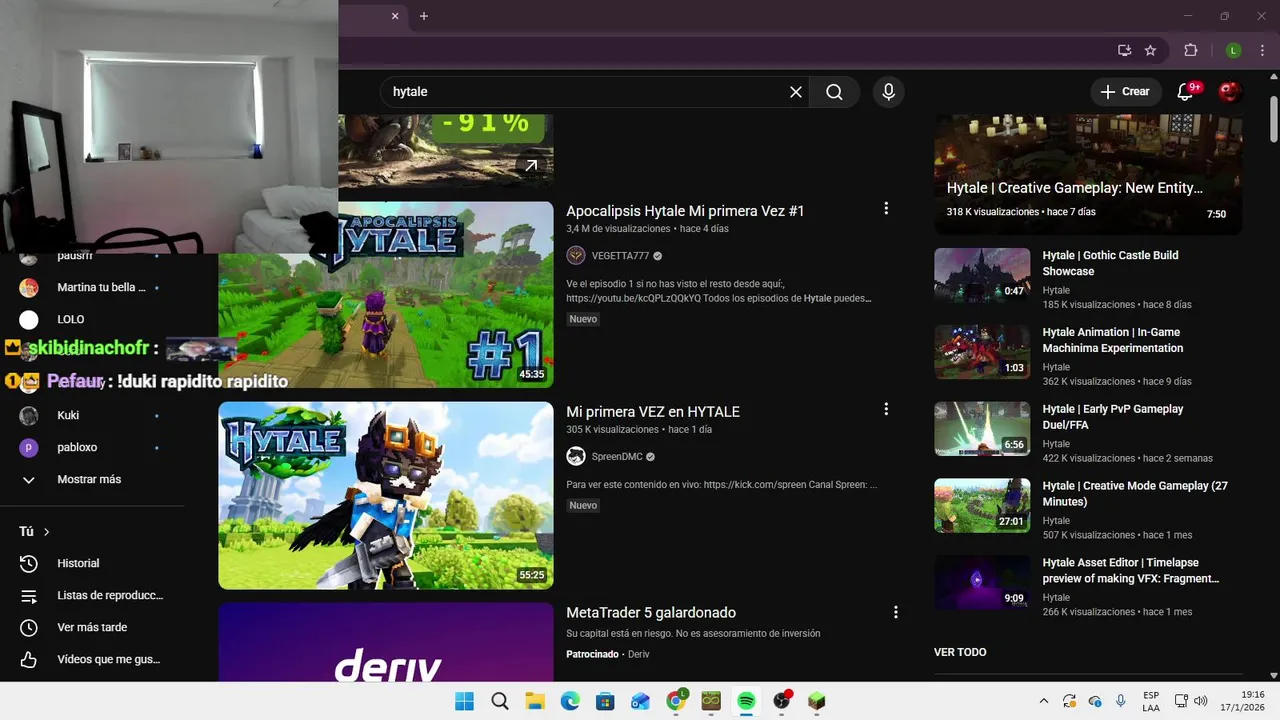The height and width of the screenshot is (720, 1280).
Task: Open Spotify from taskbar
Action: click(746, 701)
